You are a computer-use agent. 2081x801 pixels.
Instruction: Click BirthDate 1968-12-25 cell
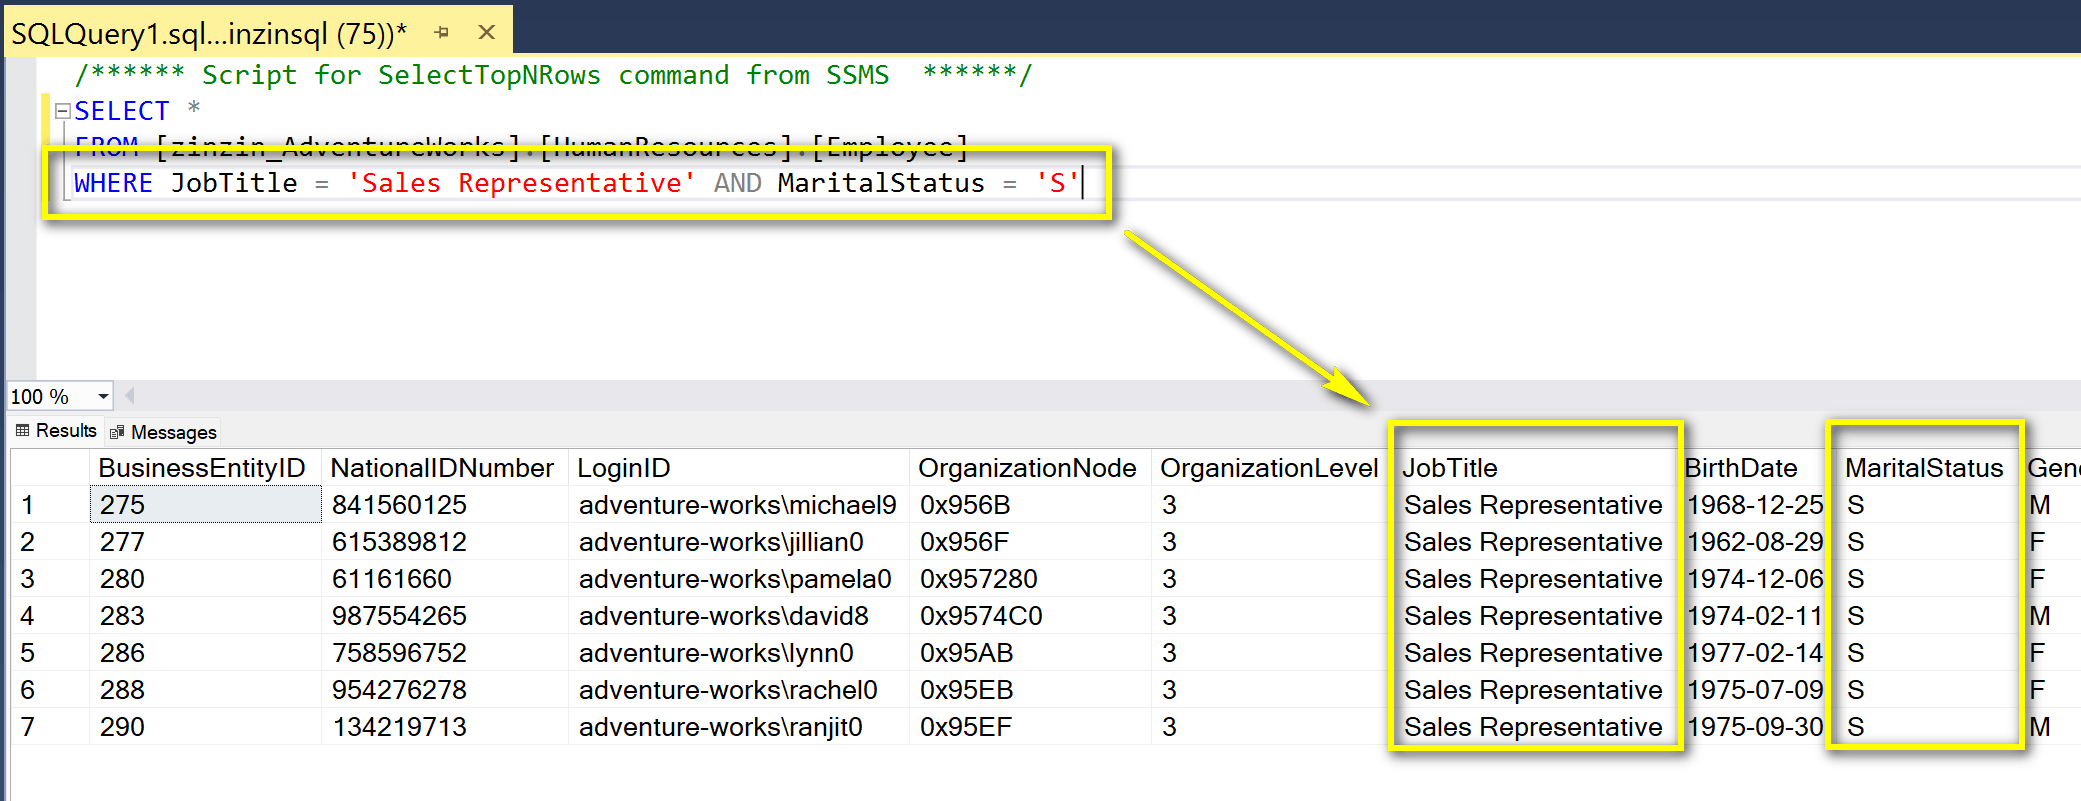click(1757, 505)
